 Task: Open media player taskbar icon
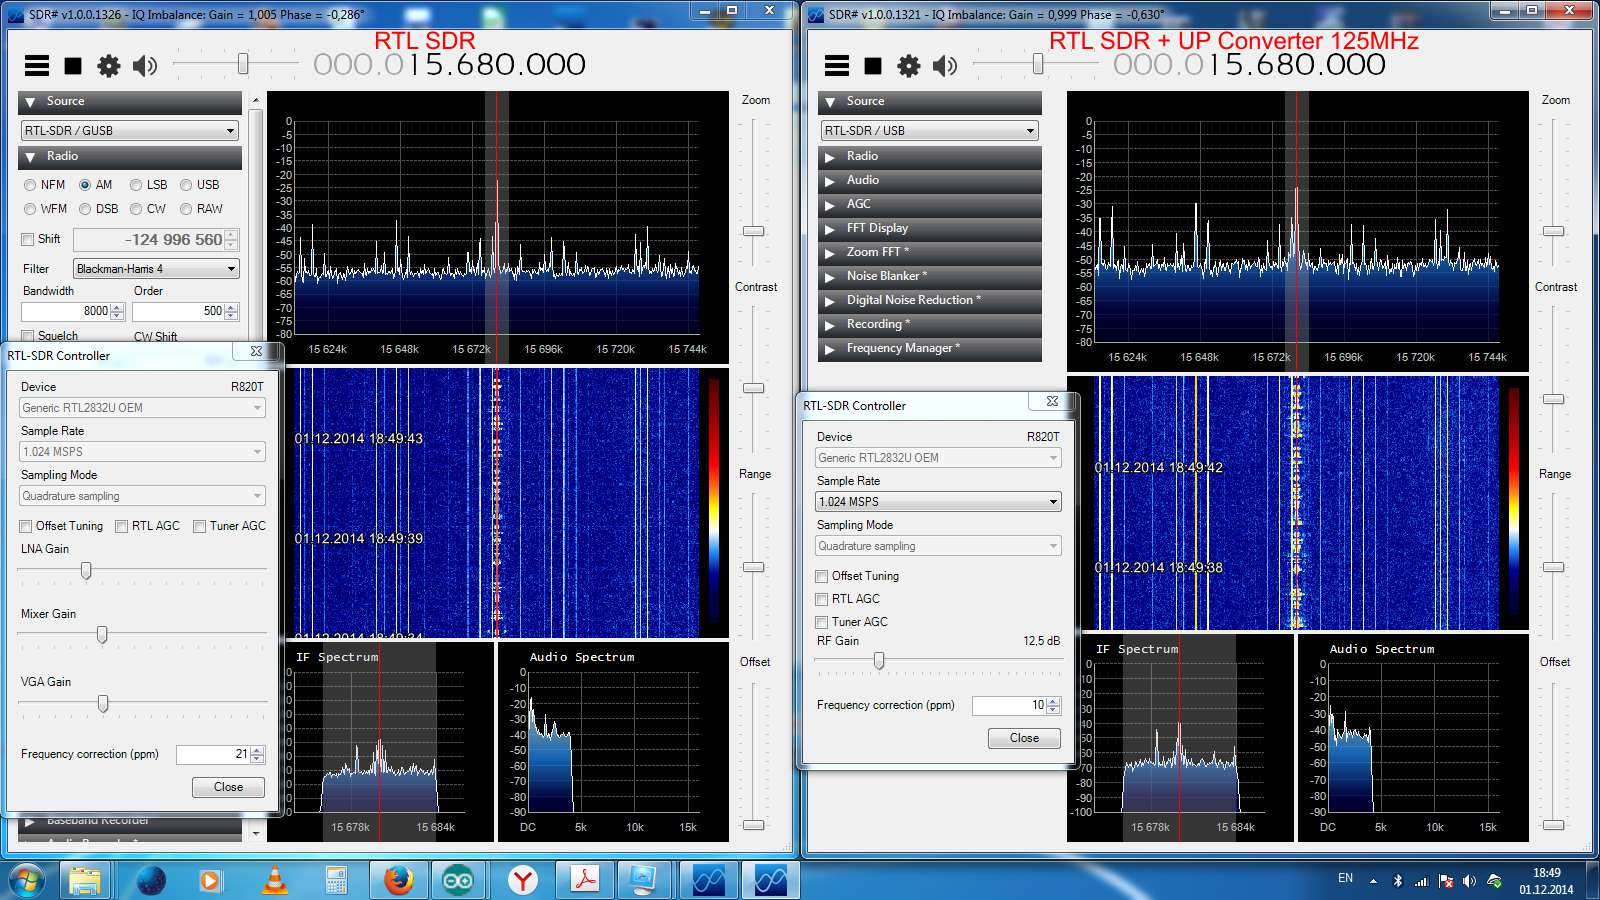tap(210, 881)
